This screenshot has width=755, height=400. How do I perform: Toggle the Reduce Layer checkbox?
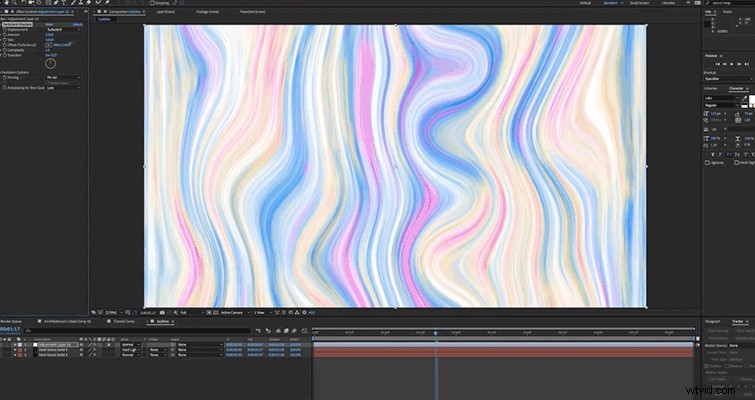coord(47,83)
